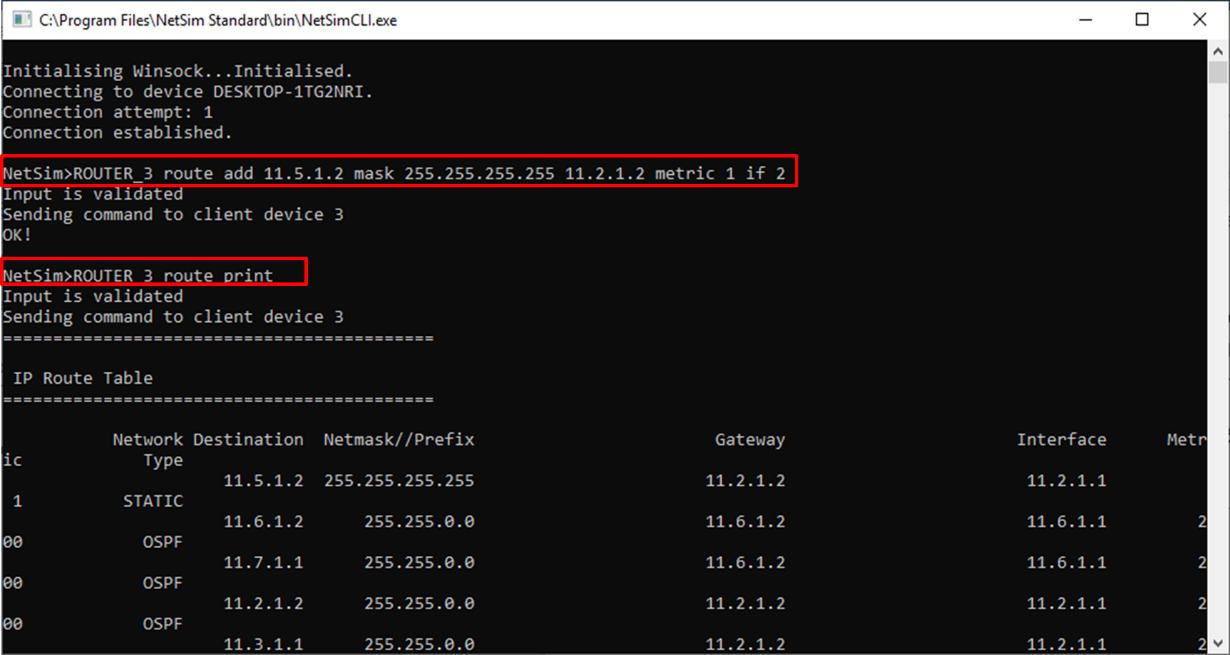Viewport: 1230px width, 655px height.
Task: Click the Network Destination column header
Action: (x=207, y=439)
